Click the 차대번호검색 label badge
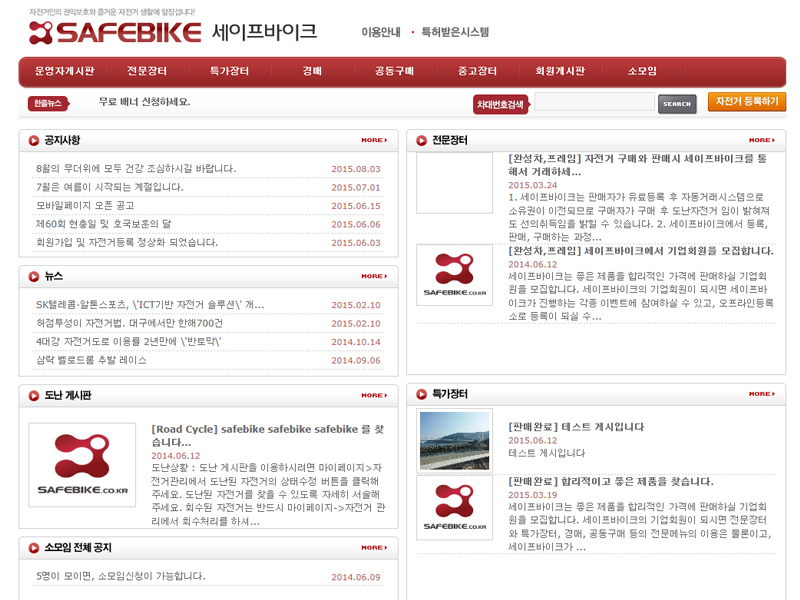The width and height of the screenshot is (800, 600). click(x=501, y=105)
